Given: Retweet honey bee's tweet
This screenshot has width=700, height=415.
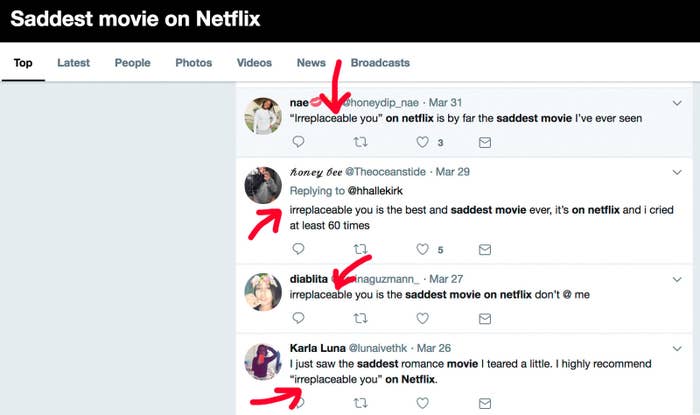Looking at the screenshot, I should (x=360, y=249).
